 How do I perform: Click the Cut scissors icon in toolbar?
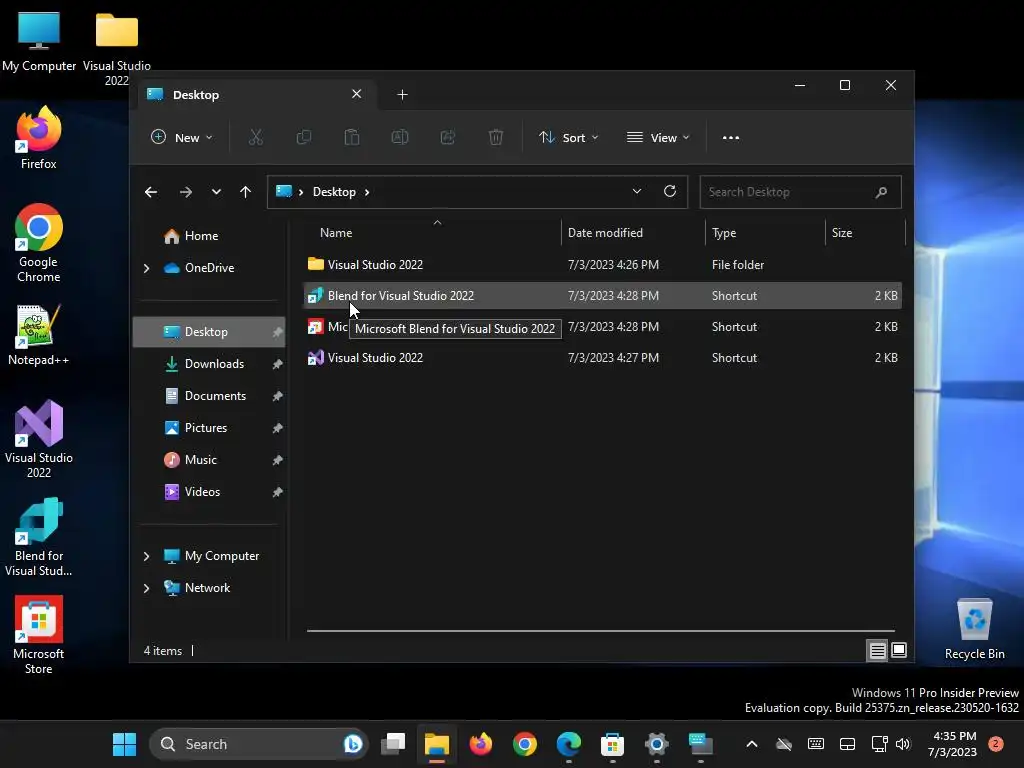(x=255, y=137)
